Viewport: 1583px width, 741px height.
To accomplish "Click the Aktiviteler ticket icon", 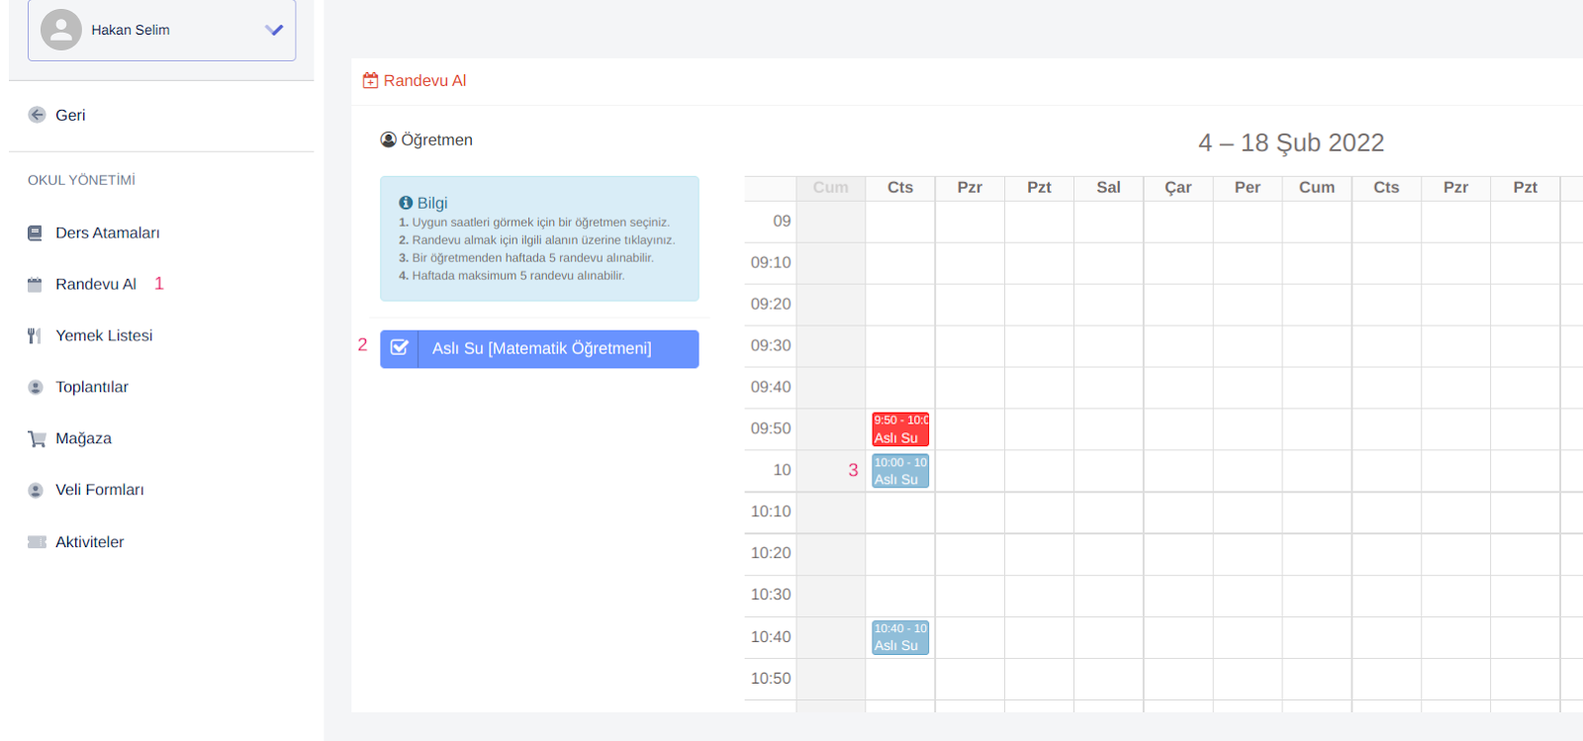I will point(37,542).
